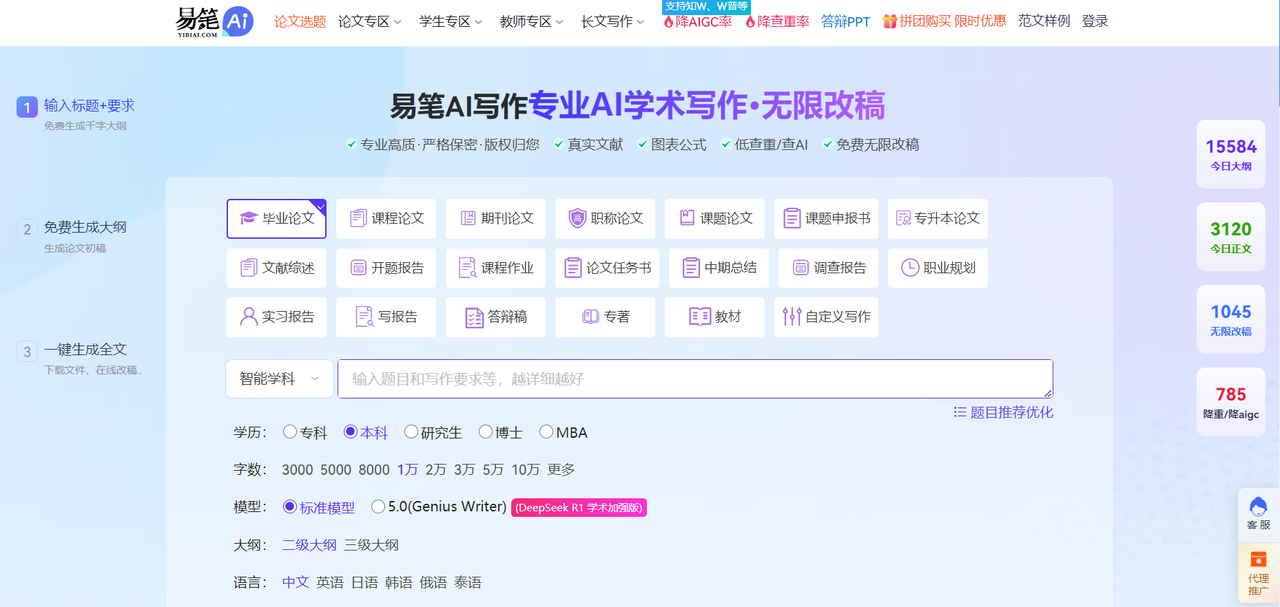Choose the 5.0(Genius Writer) model

coord(438,507)
